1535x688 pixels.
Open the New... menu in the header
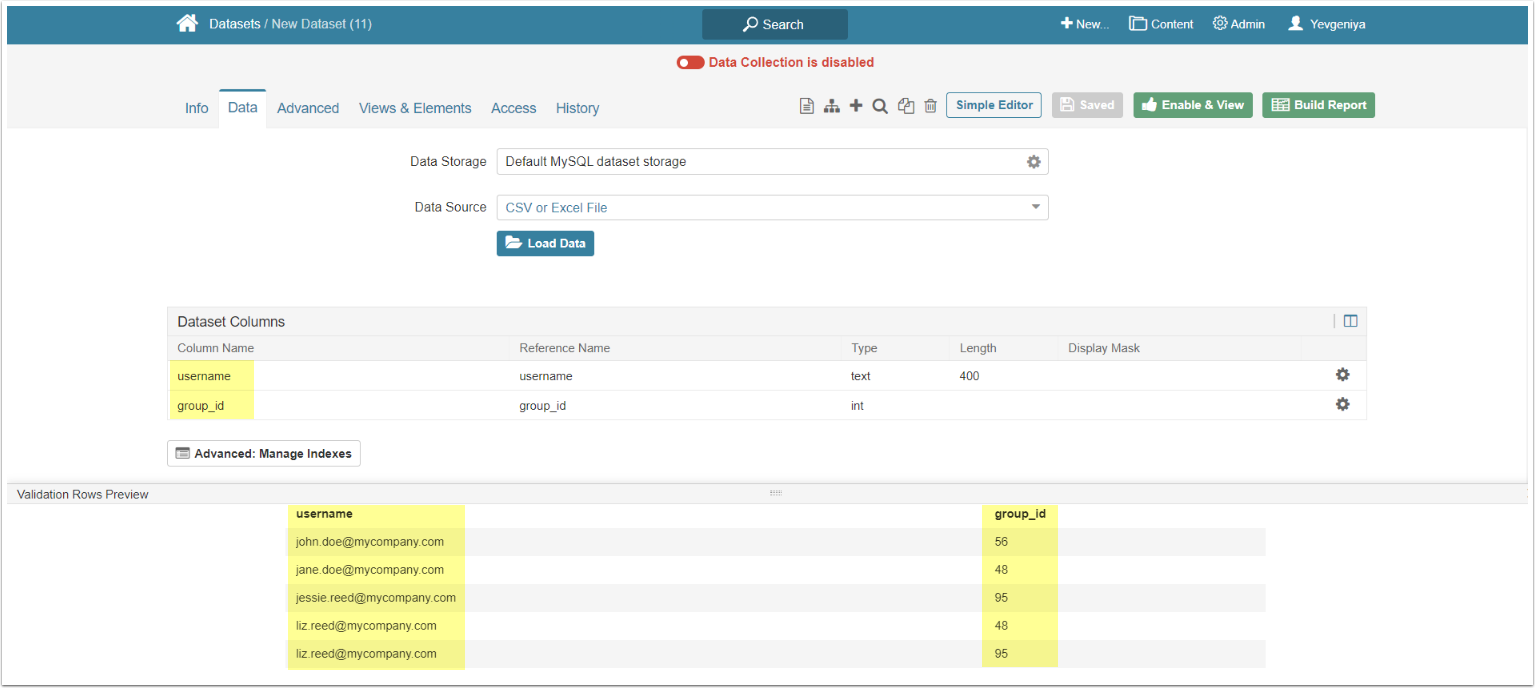pos(1085,24)
